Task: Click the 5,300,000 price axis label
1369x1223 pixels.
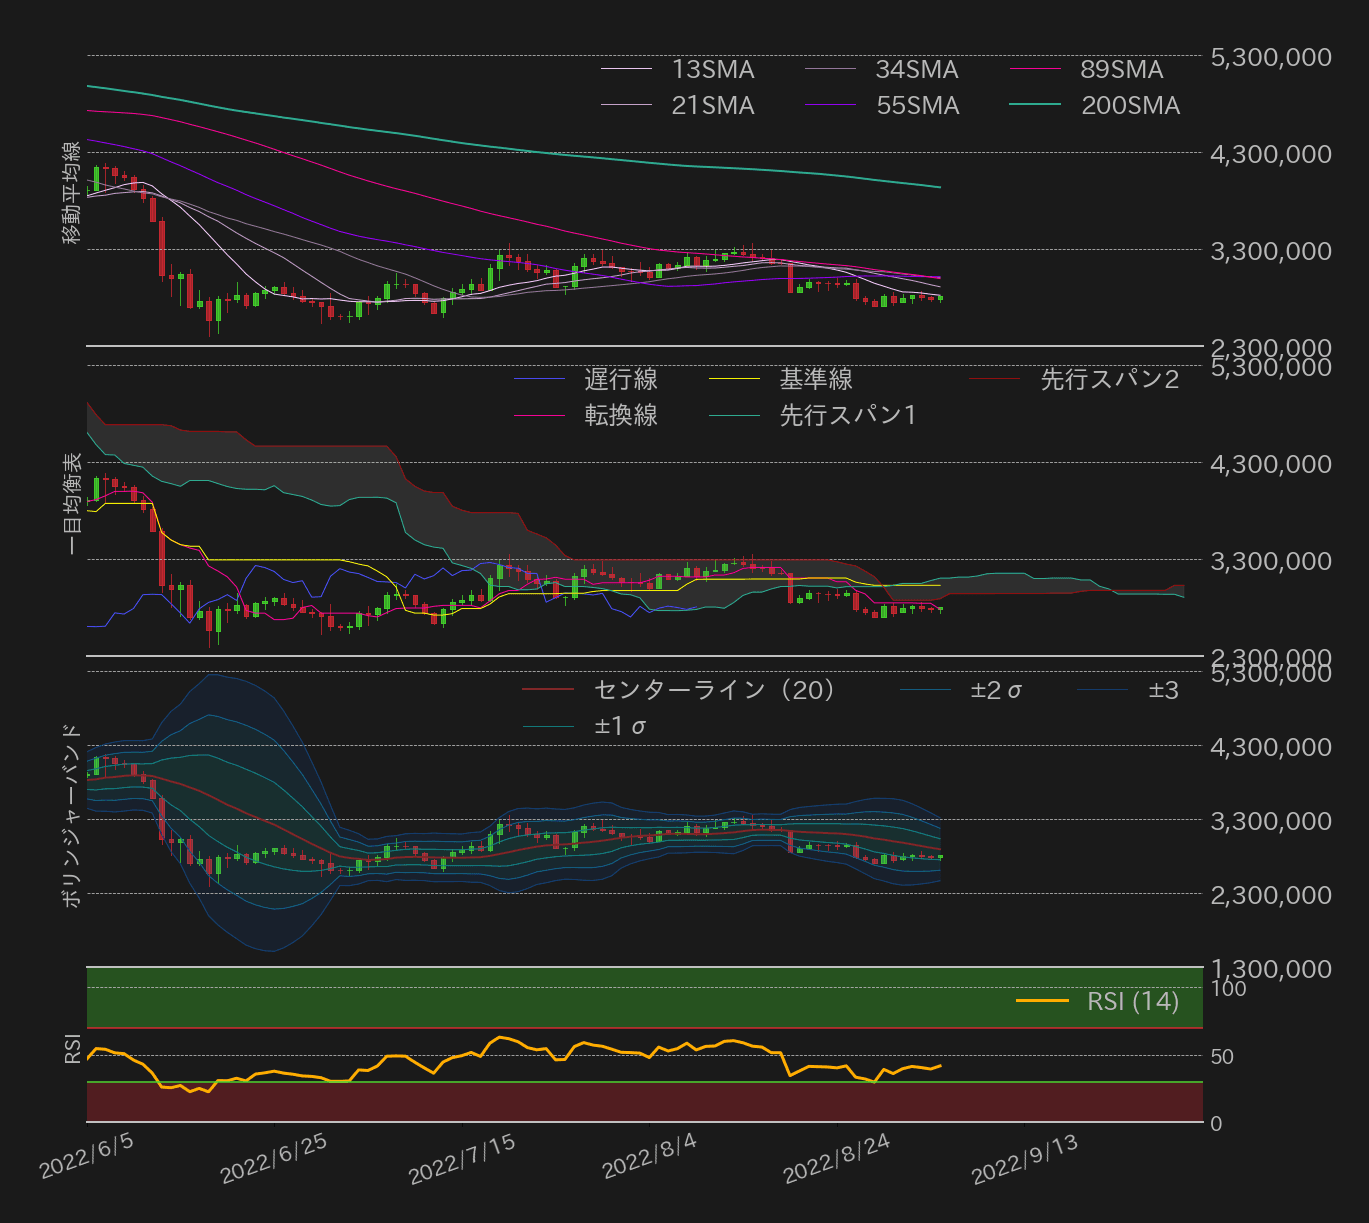Action: [1271, 58]
